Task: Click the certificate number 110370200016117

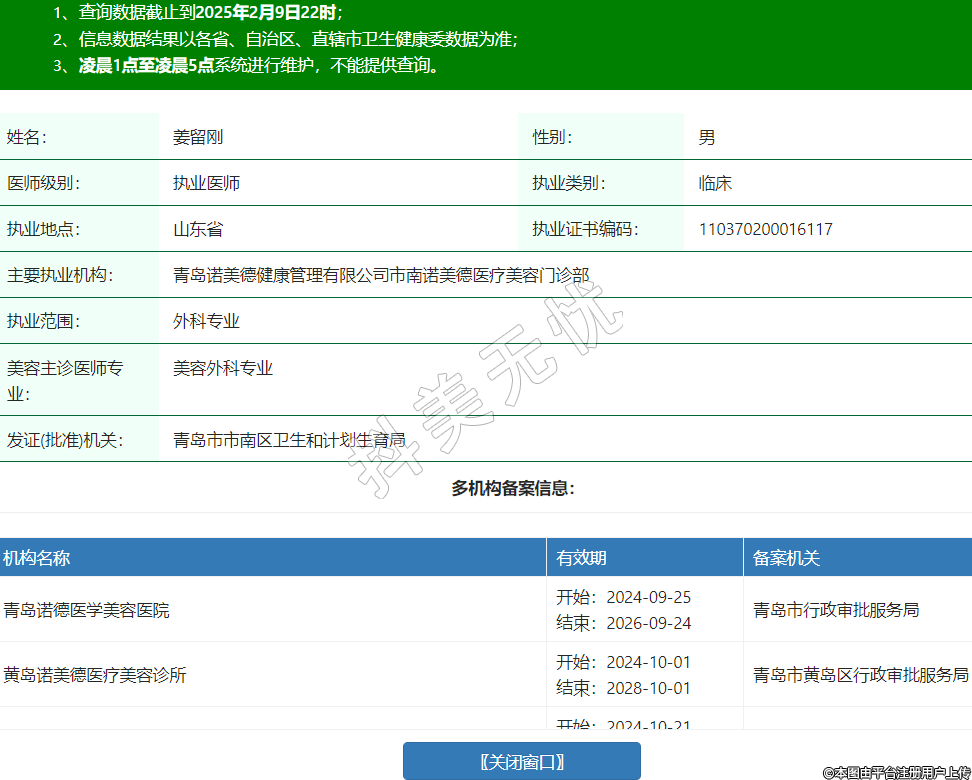Action: (765, 229)
